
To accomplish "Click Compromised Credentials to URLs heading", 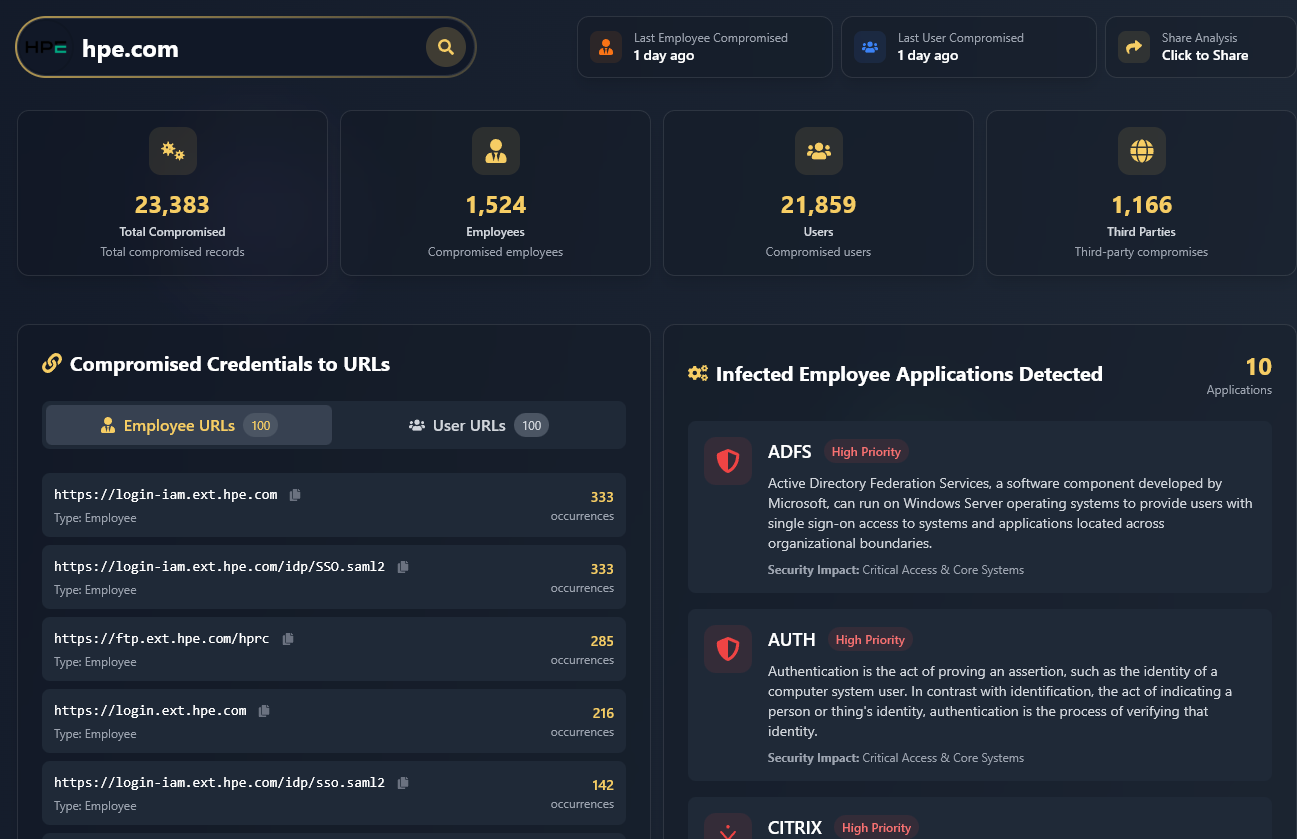I will pos(230,364).
